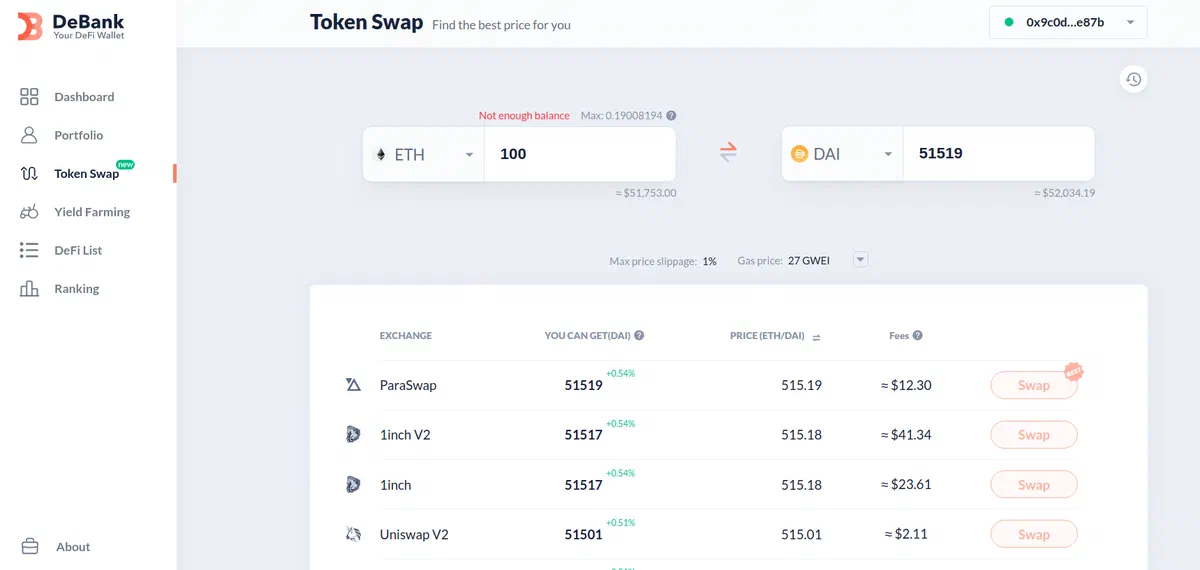Toggle price direction ETH/DAI arrows

click(x=816, y=337)
